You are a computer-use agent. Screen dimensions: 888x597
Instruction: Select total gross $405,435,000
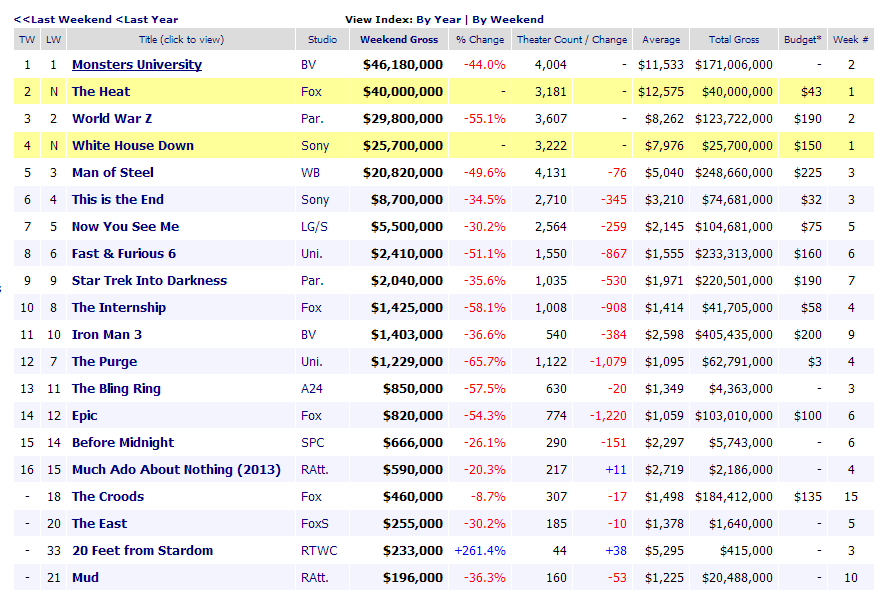(x=734, y=335)
